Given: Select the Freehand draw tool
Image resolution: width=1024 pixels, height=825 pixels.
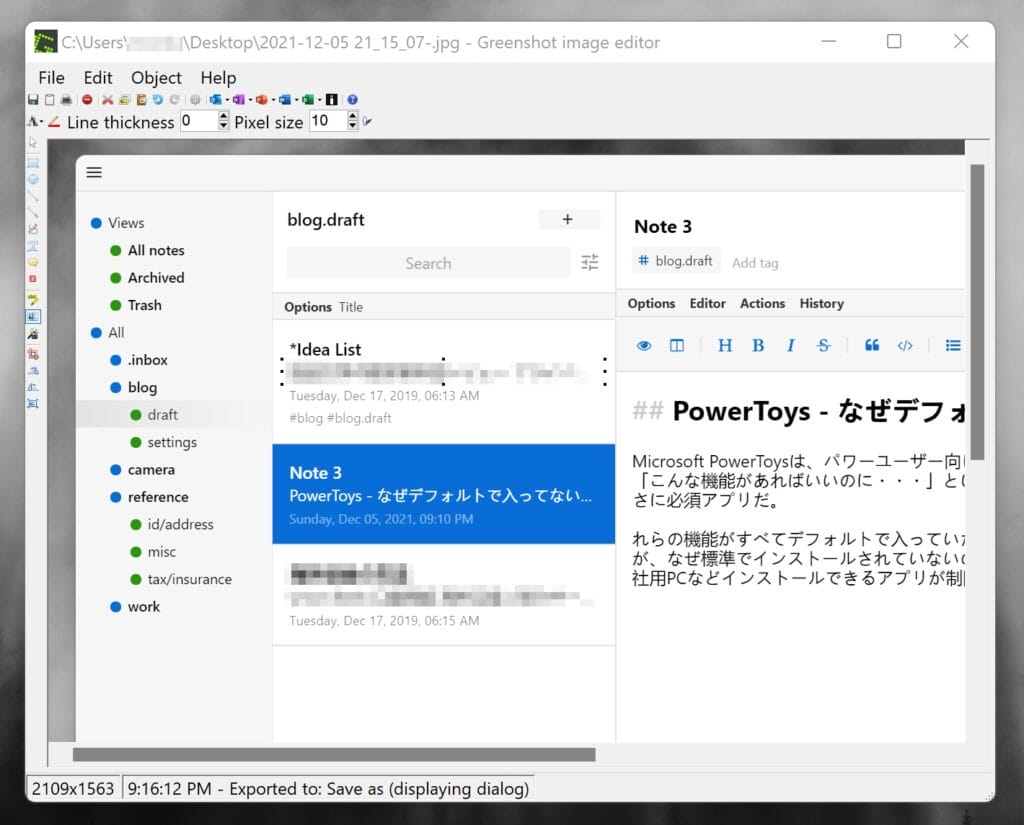Looking at the screenshot, I should click(33, 229).
